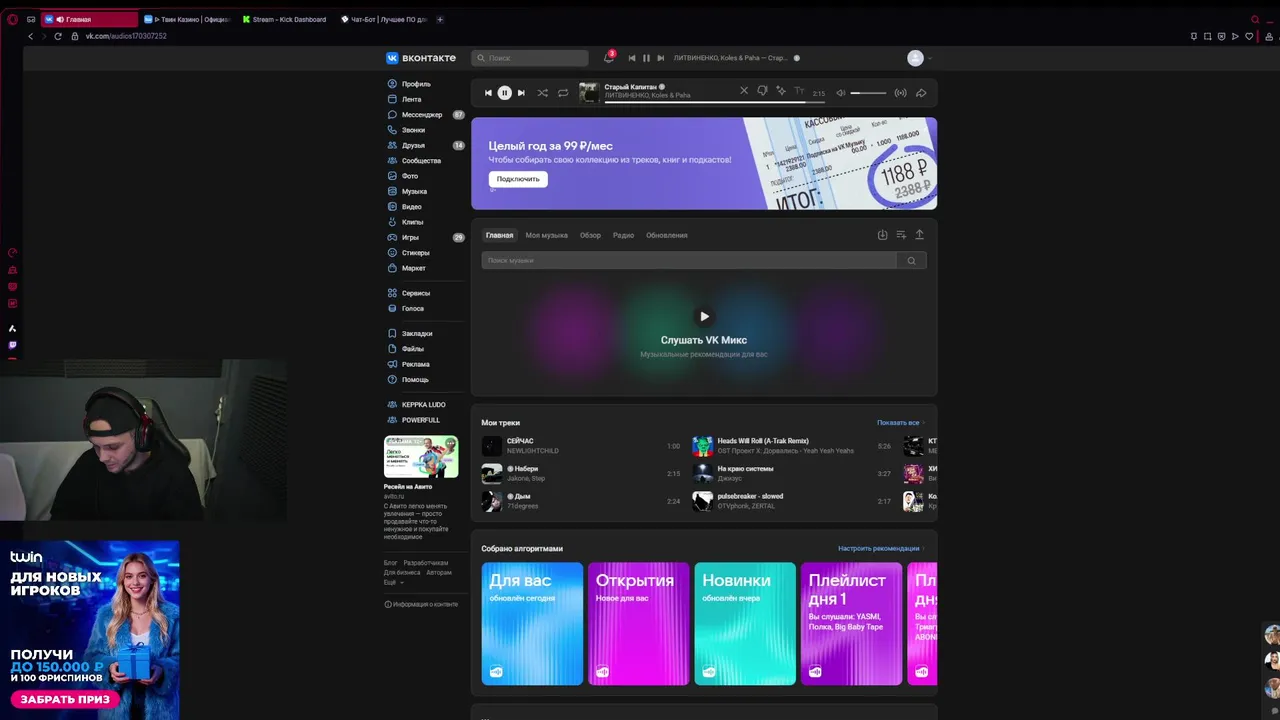This screenshot has height=720, width=1280.
Task: Go to previous track in player bar
Action: (x=488, y=93)
